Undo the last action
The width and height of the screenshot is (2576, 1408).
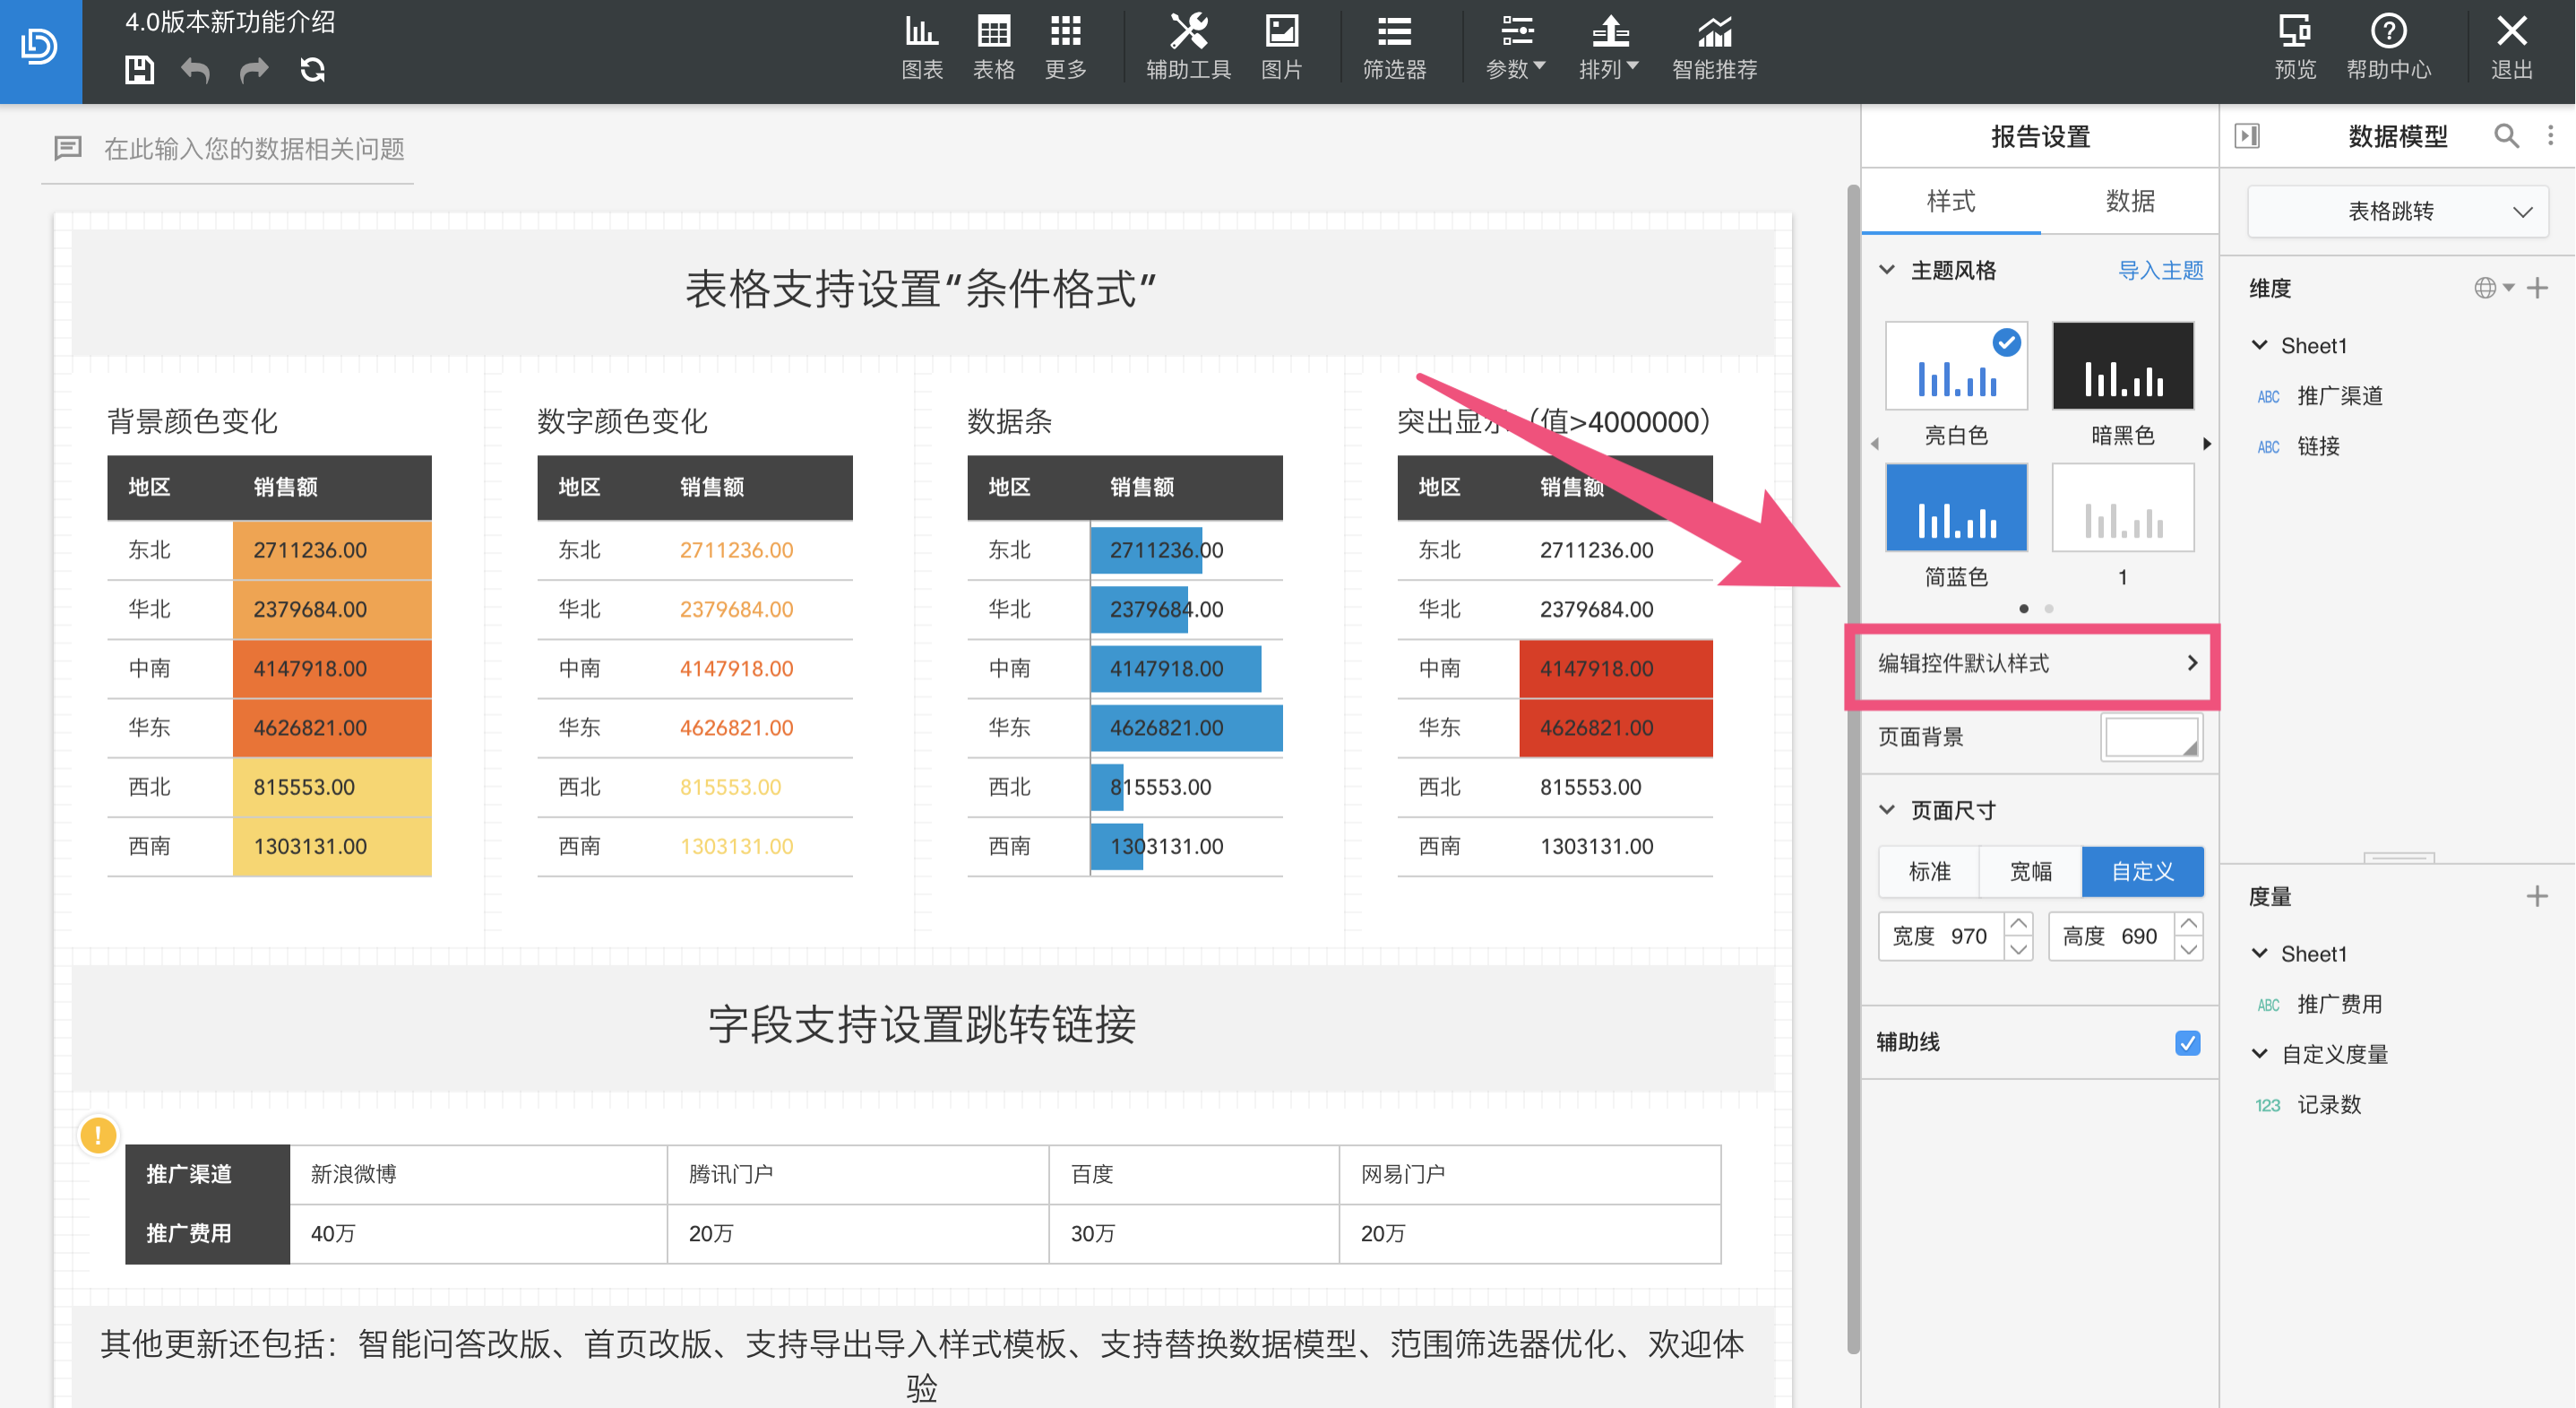click(x=195, y=70)
